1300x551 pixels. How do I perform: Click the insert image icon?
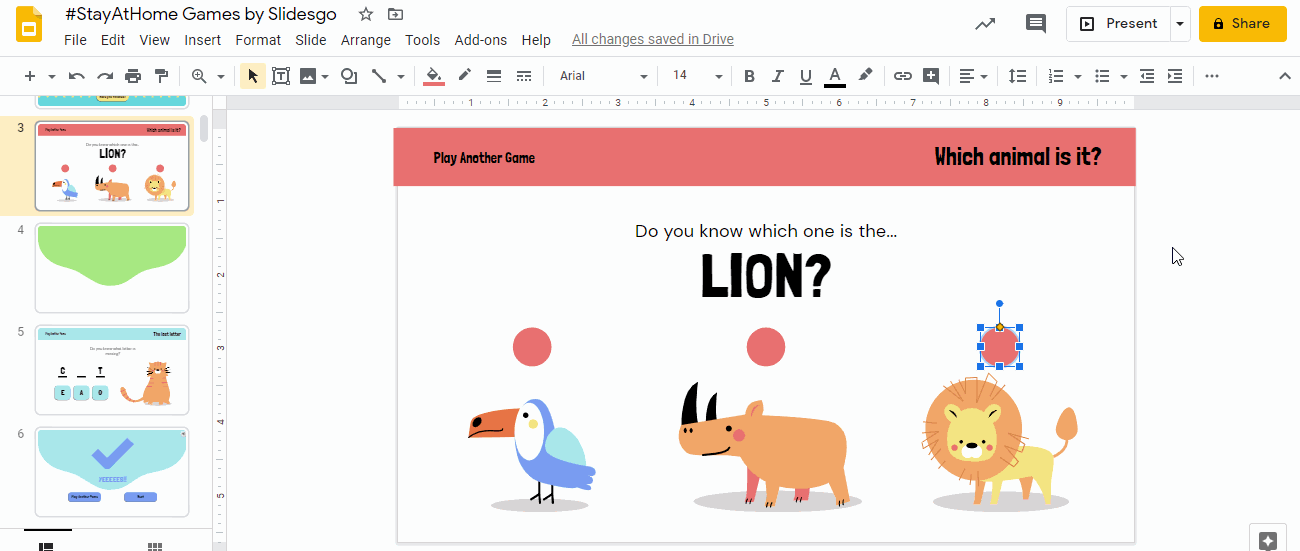(x=308, y=76)
